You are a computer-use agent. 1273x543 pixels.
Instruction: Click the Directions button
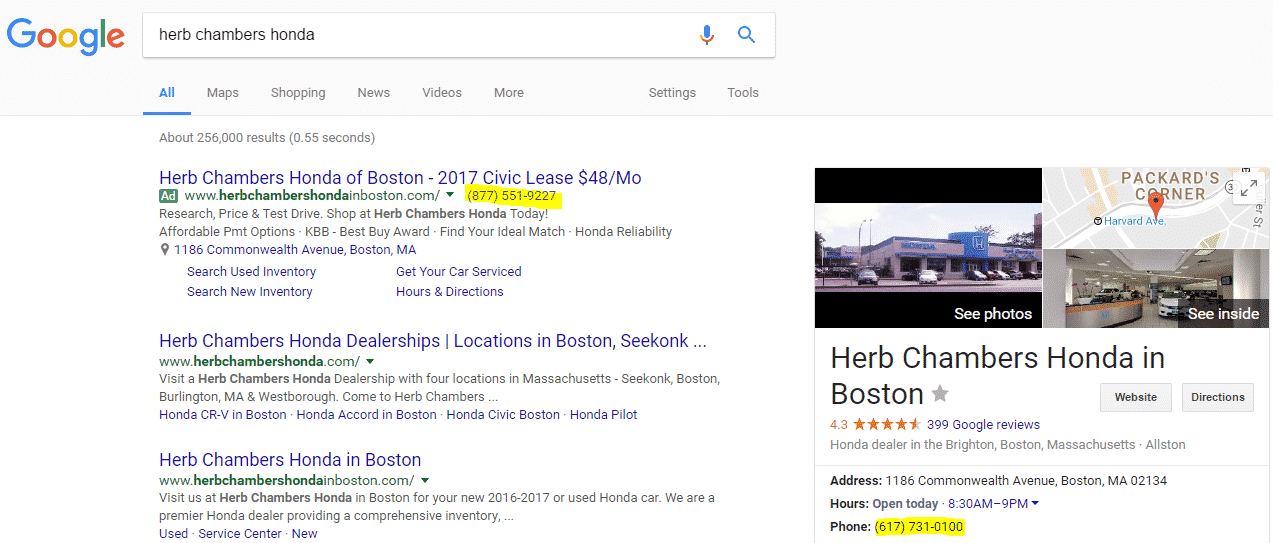1217,397
